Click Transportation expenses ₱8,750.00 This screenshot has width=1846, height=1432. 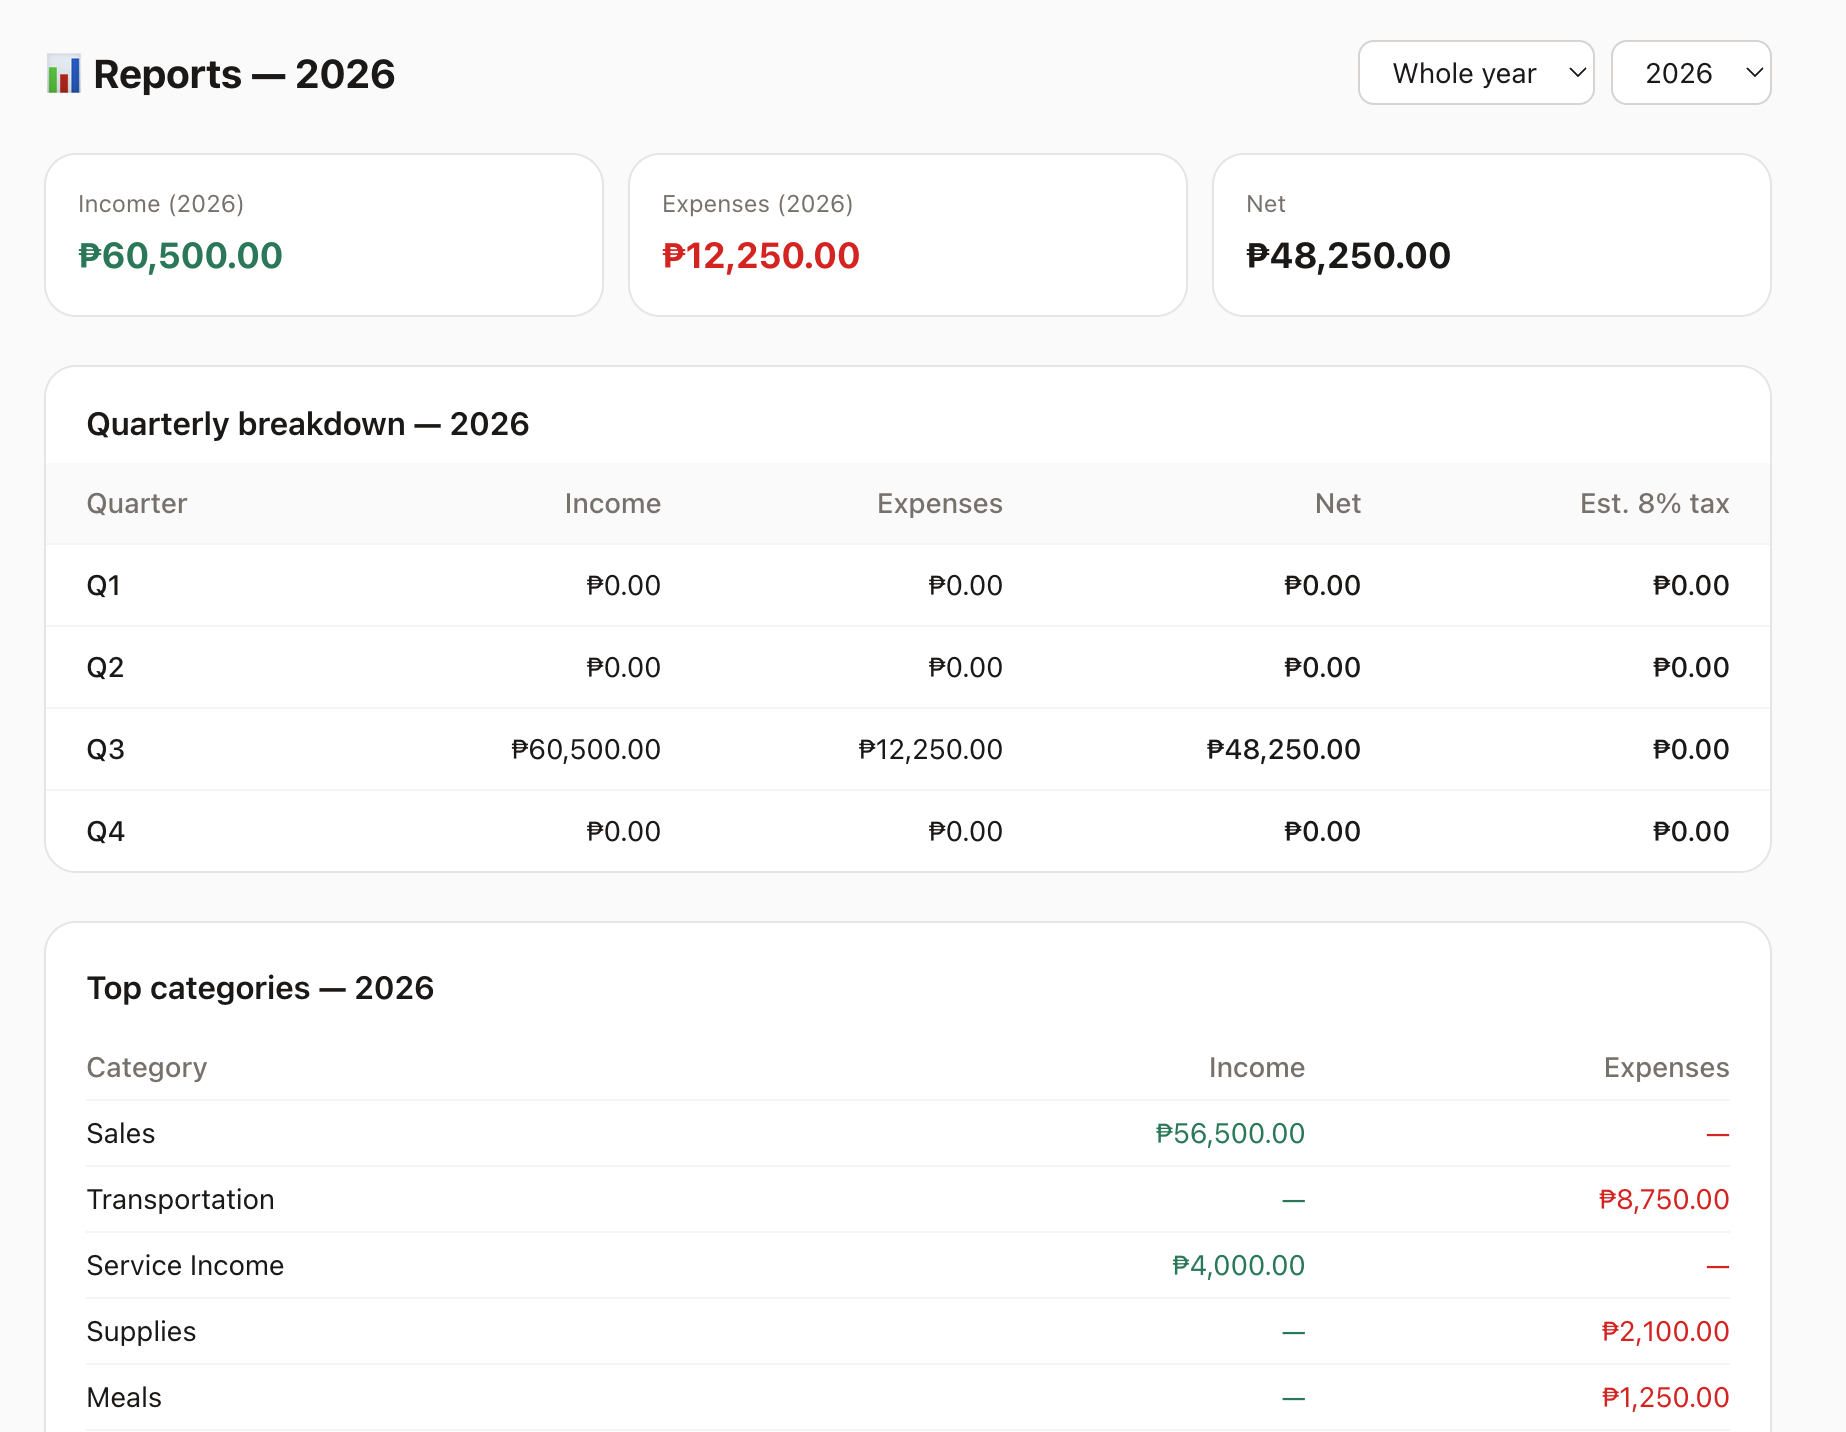tap(1664, 1199)
